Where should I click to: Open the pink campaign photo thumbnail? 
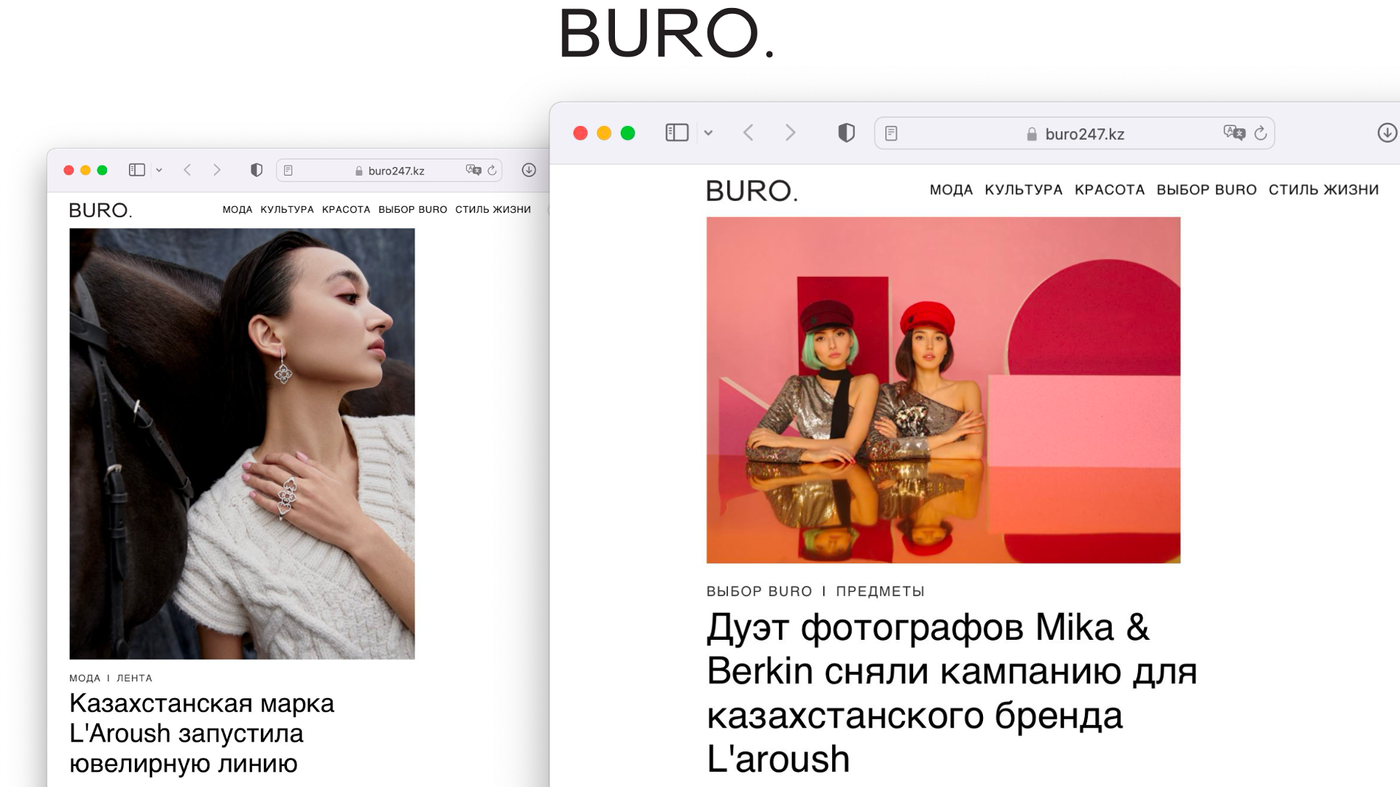(x=943, y=390)
